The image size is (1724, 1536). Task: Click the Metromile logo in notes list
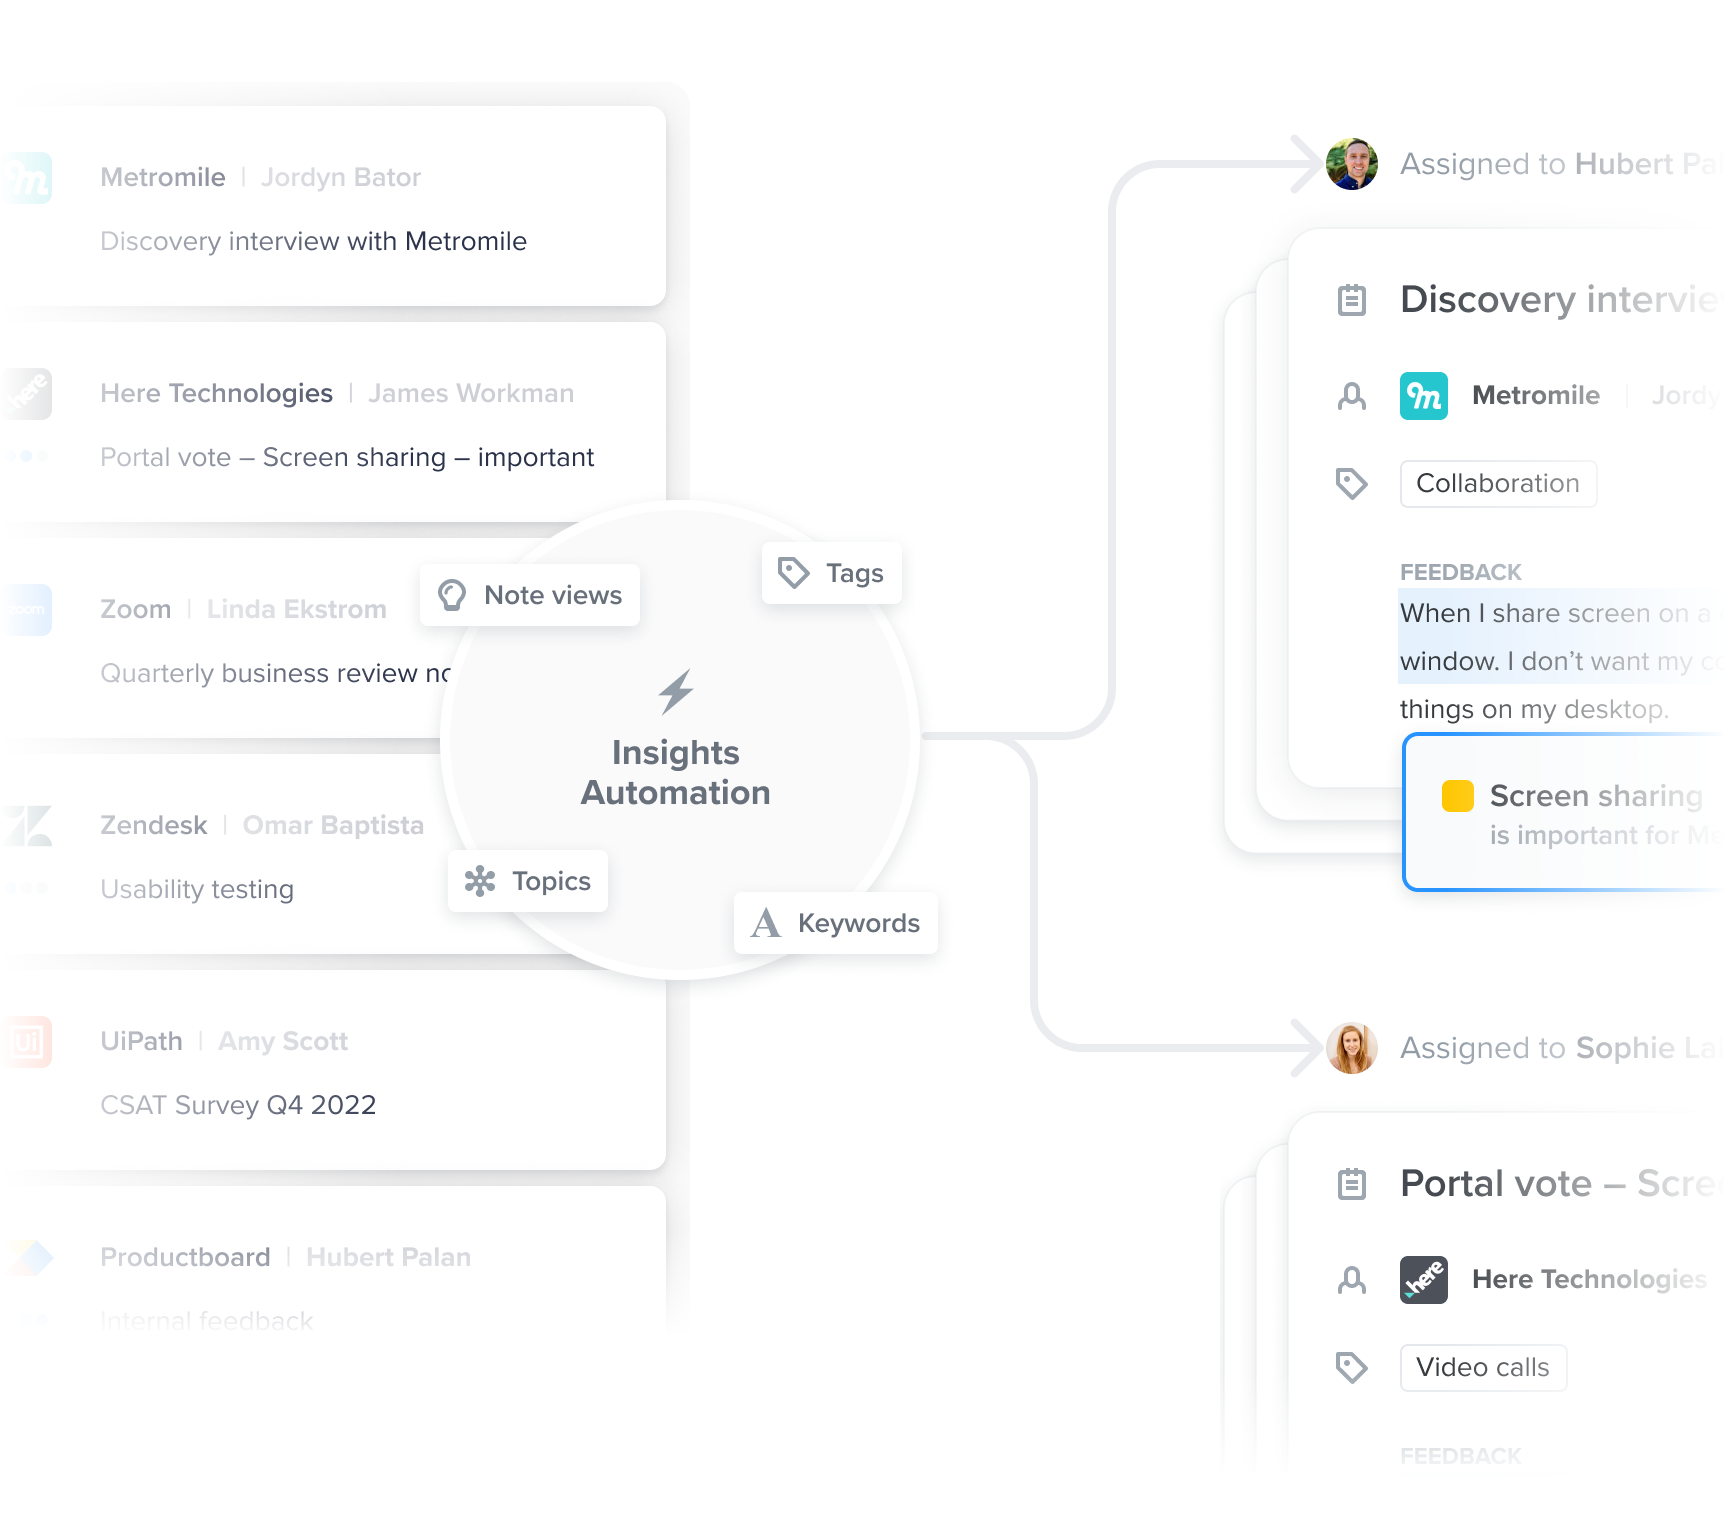28,178
